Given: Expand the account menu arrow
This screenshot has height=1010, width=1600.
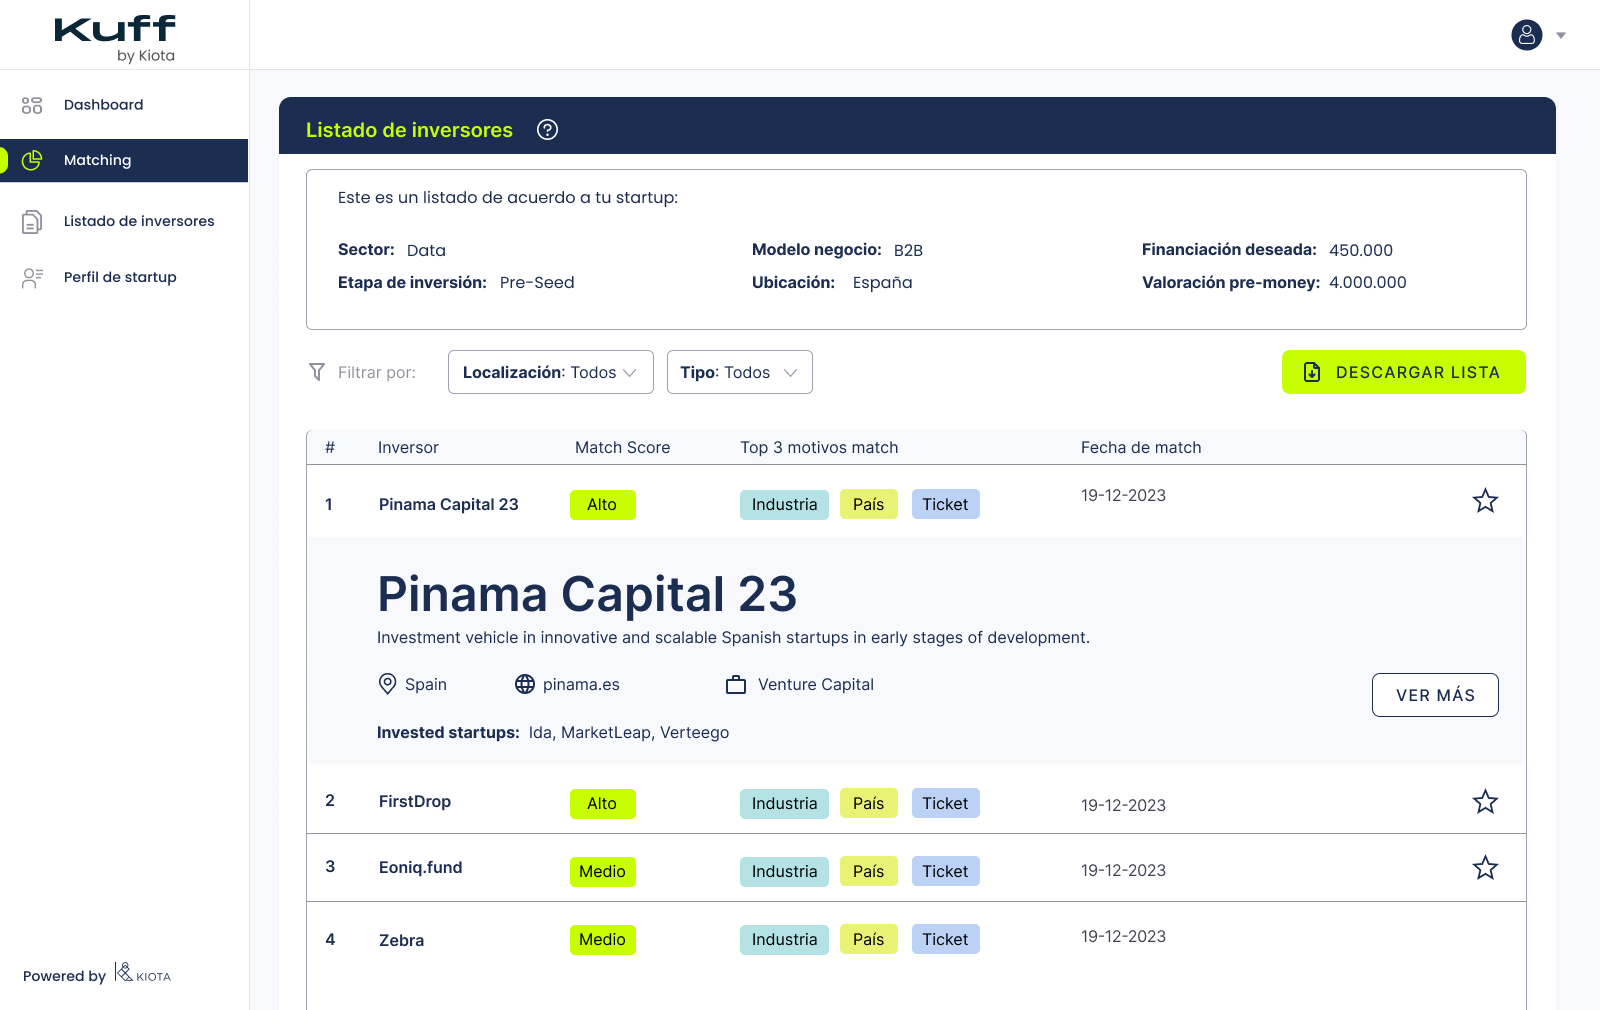Looking at the screenshot, I should 1561,36.
